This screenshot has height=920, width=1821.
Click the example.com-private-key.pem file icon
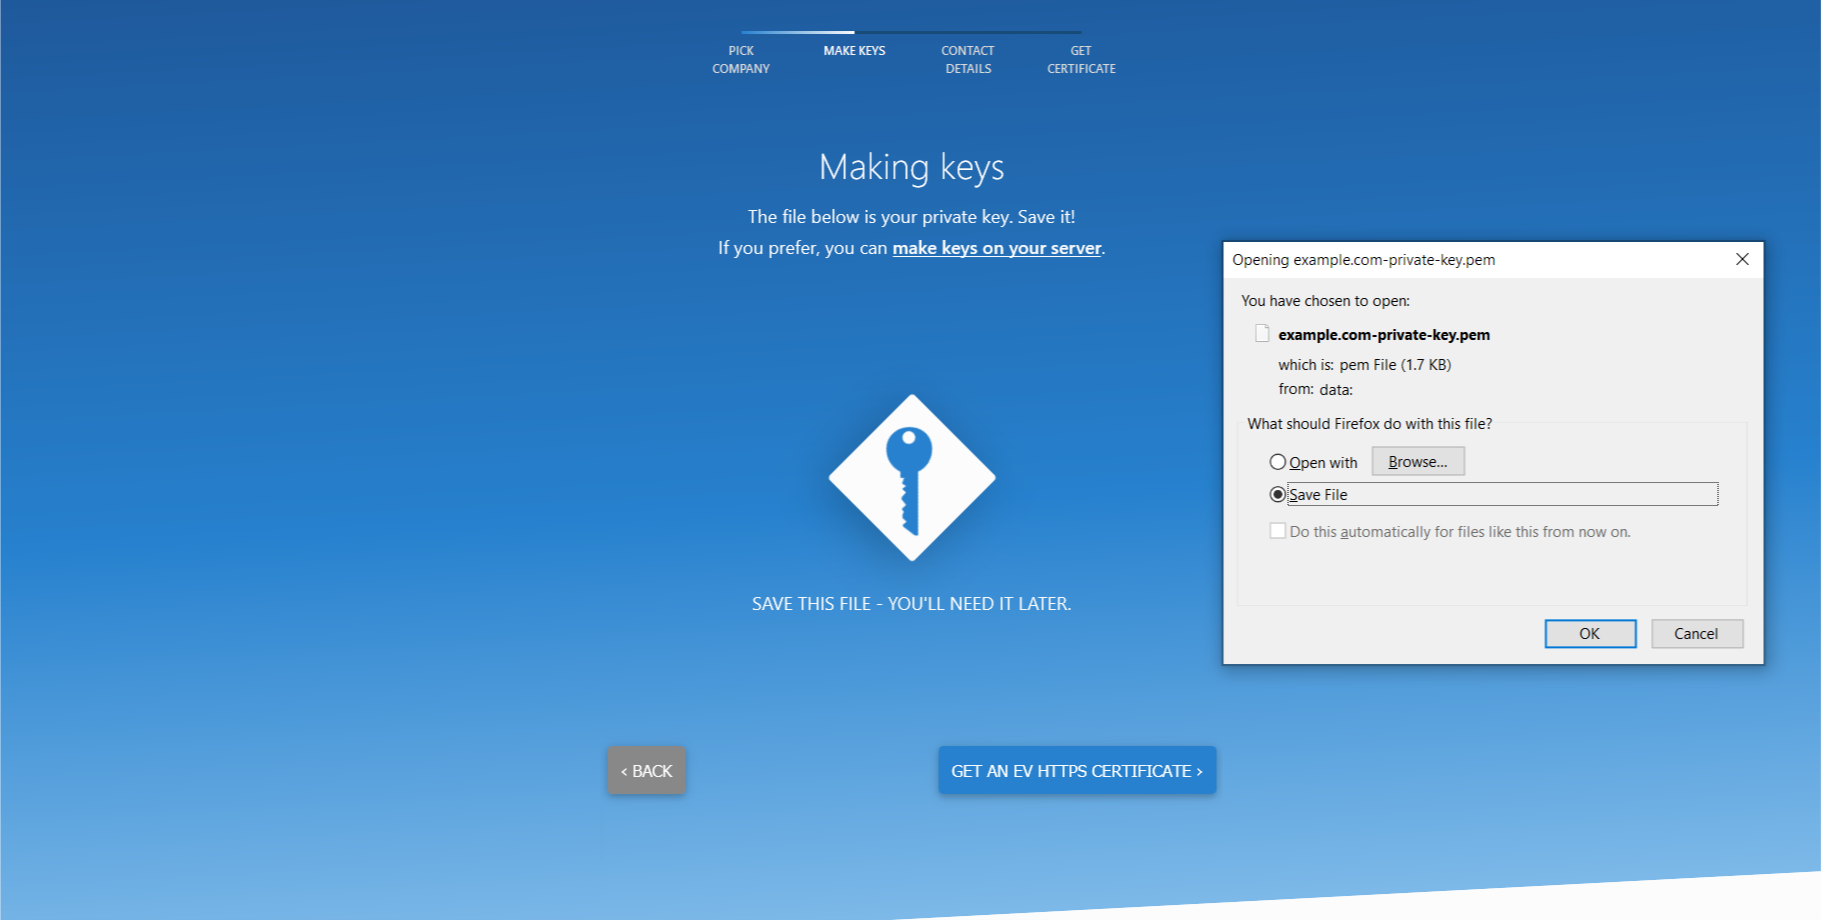click(1262, 334)
